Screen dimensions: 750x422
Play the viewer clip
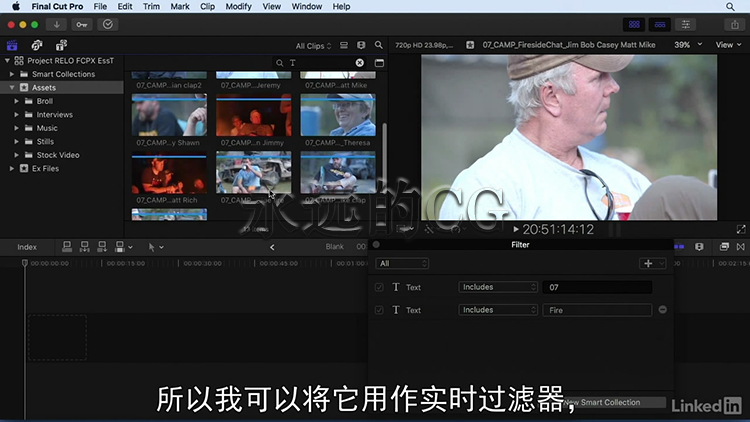pos(516,230)
